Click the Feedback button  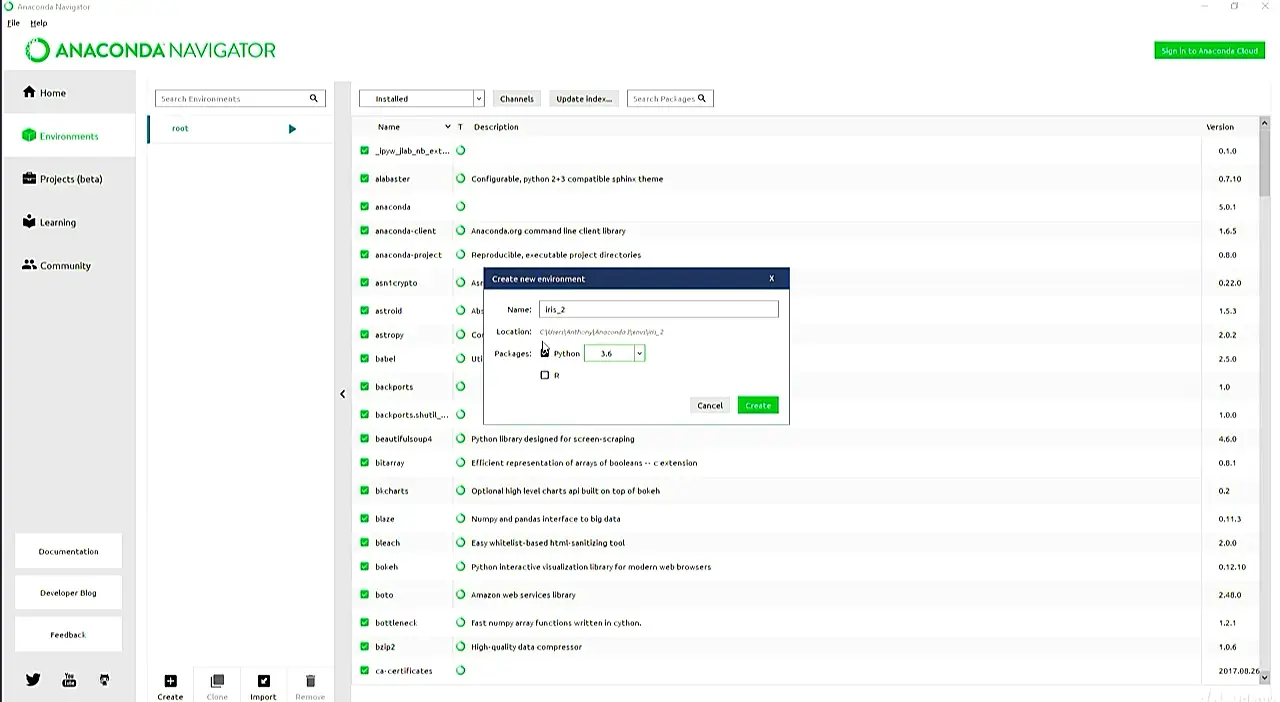coord(69,635)
